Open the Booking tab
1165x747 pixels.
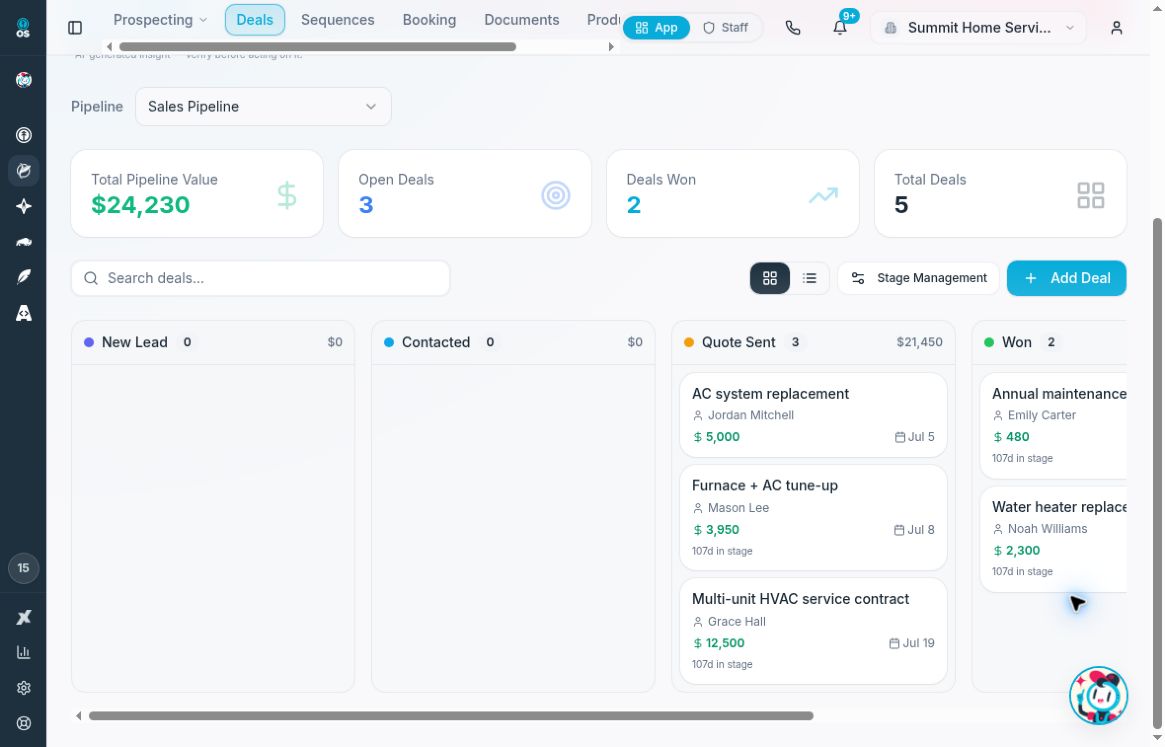(429, 20)
